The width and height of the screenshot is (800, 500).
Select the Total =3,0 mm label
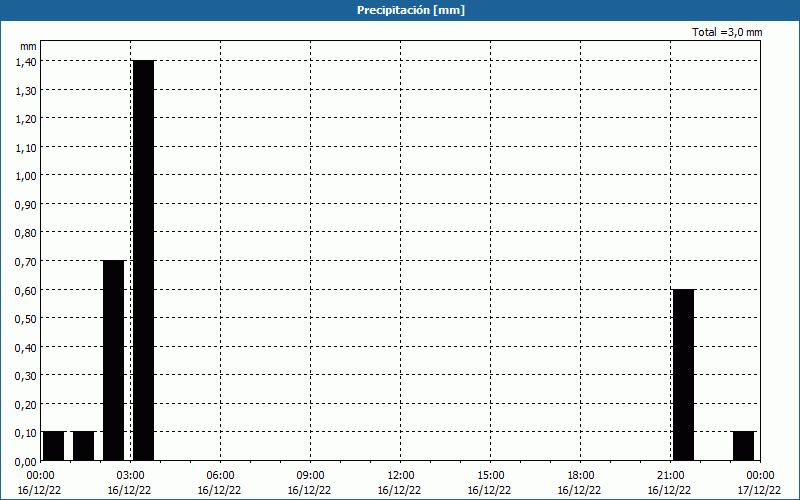click(x=727, y=32)
